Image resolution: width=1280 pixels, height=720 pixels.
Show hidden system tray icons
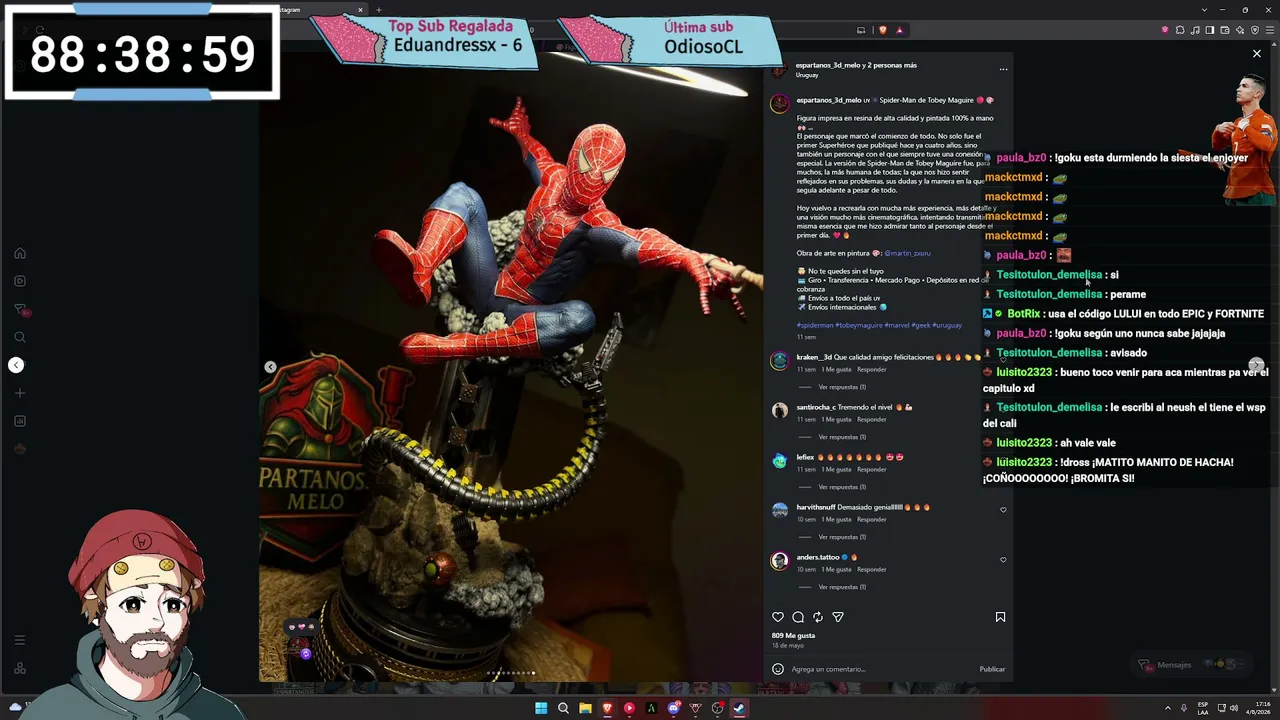coord(1167,708)
